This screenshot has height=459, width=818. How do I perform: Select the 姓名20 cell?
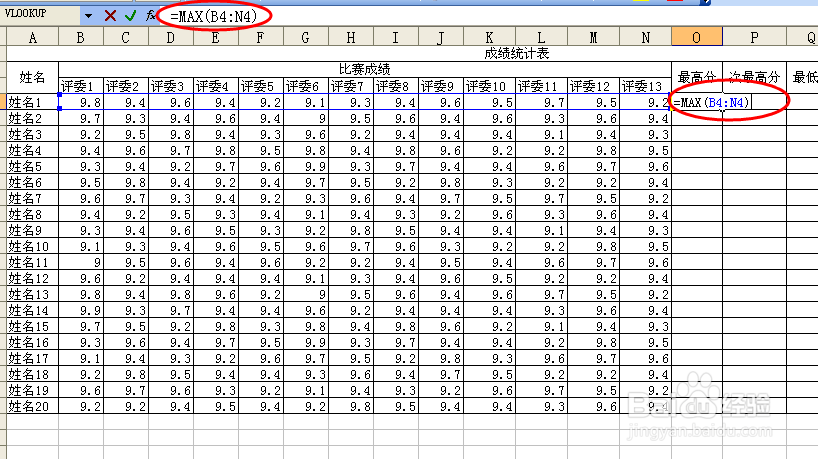(32, 406)
